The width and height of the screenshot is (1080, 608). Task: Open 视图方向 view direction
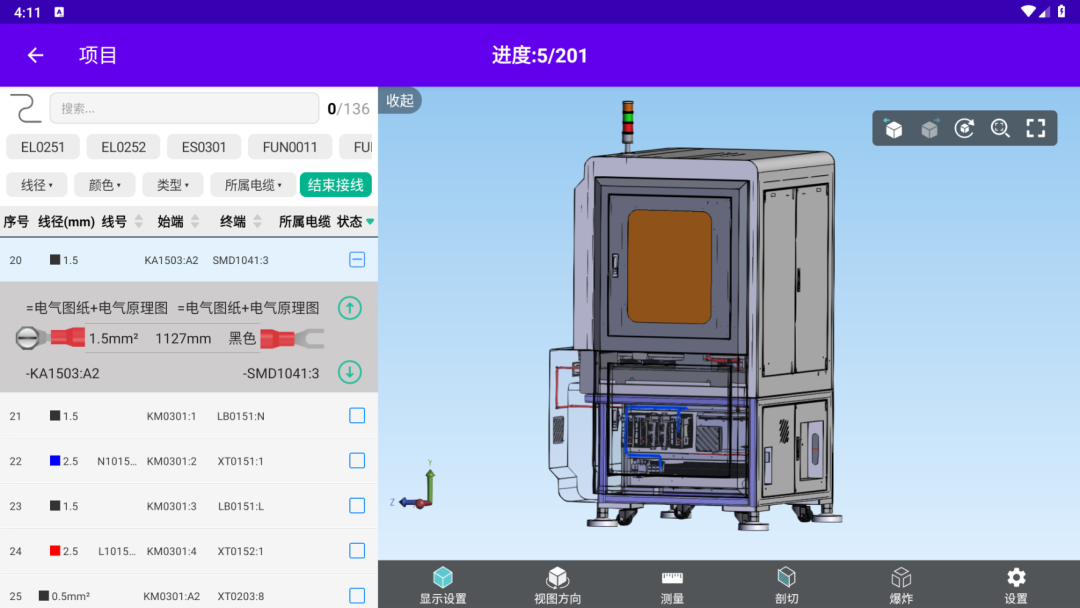pyautogui.click(x=557, y=585)
